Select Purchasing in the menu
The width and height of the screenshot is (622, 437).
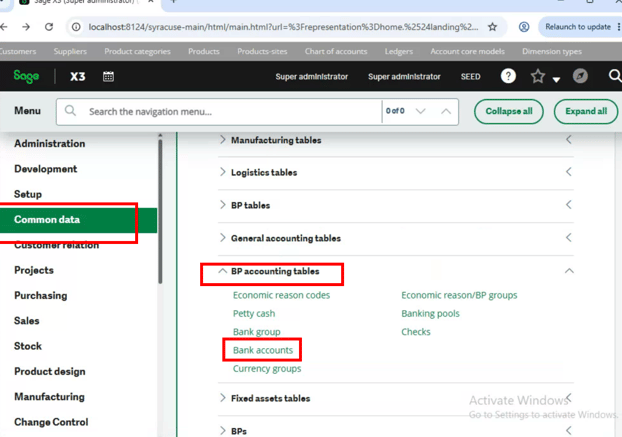tap(40, 295)
